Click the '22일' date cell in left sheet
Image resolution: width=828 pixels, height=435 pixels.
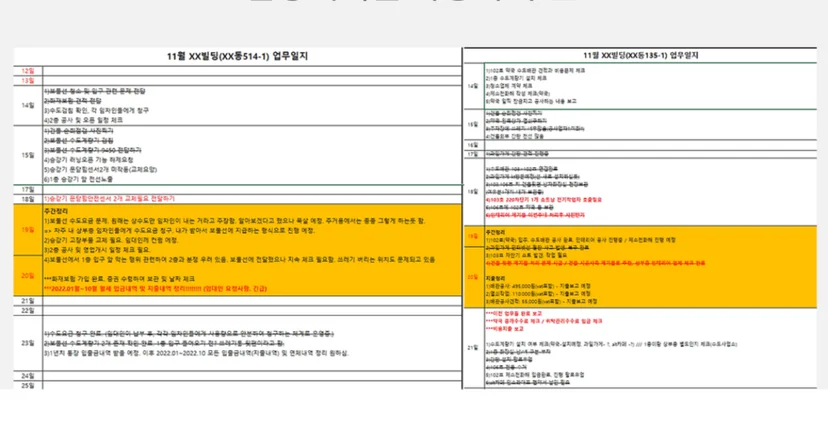click(28, 310)
